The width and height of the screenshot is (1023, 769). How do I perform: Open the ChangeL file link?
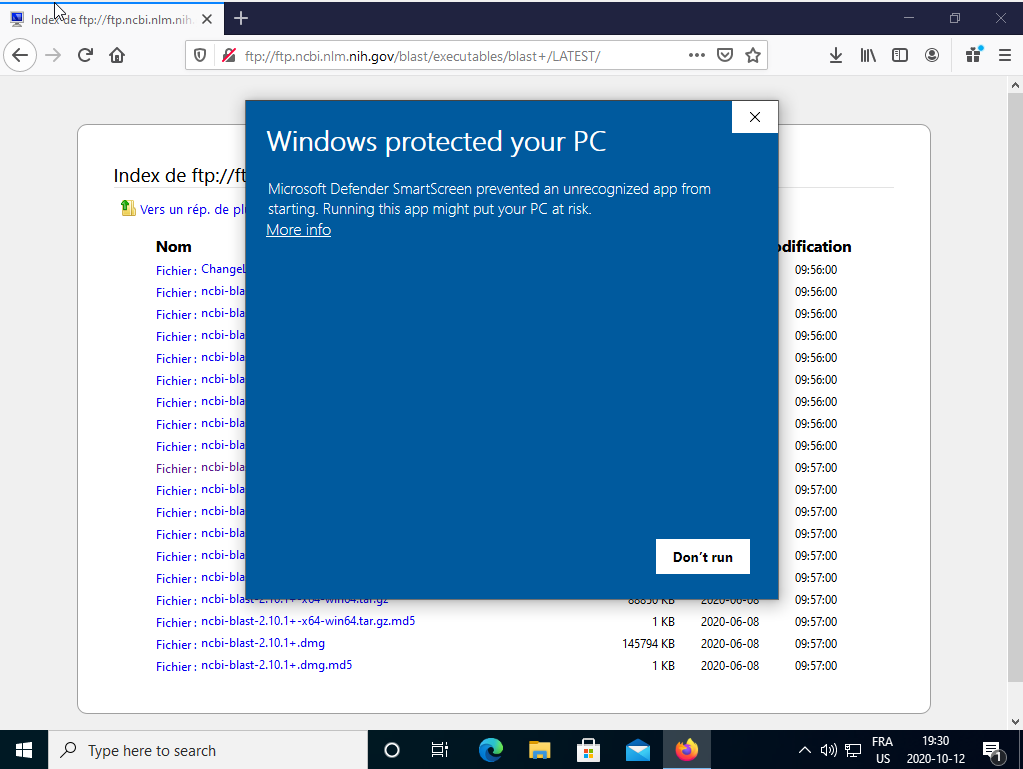coord(223,269)
